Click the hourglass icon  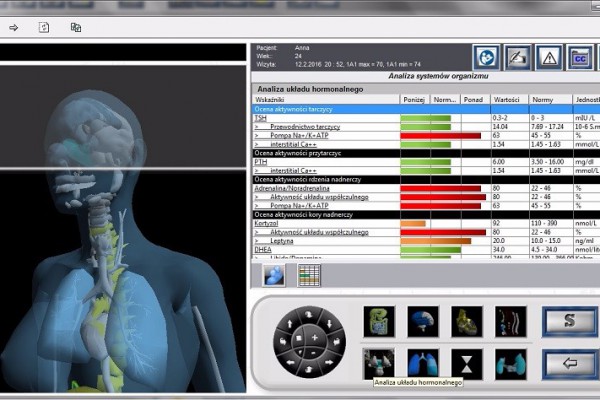click(466, 361)
